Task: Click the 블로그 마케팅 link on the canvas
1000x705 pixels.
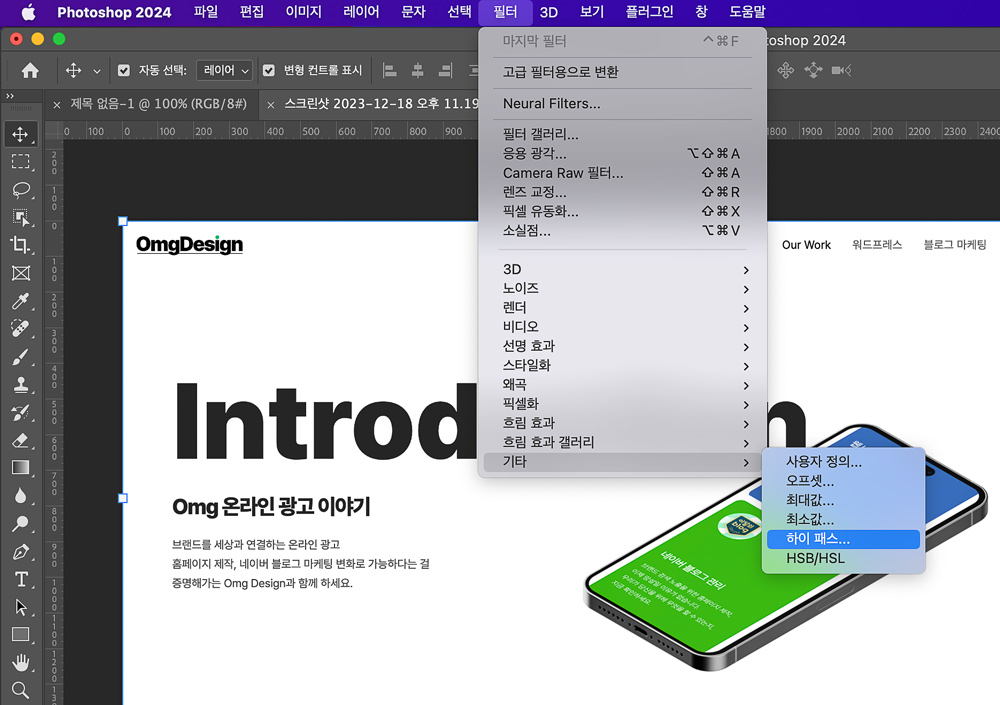Action: (955, 245)
